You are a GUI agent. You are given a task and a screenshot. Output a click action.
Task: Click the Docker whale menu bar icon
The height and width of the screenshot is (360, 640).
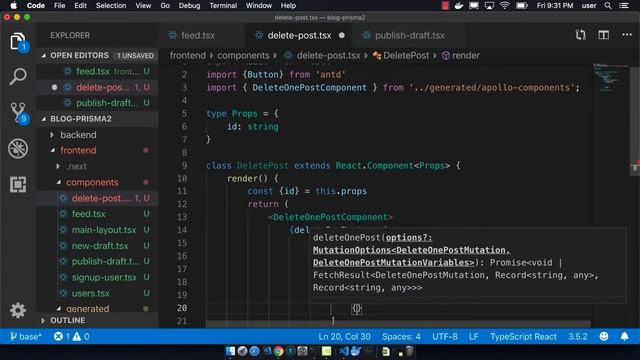459,6
